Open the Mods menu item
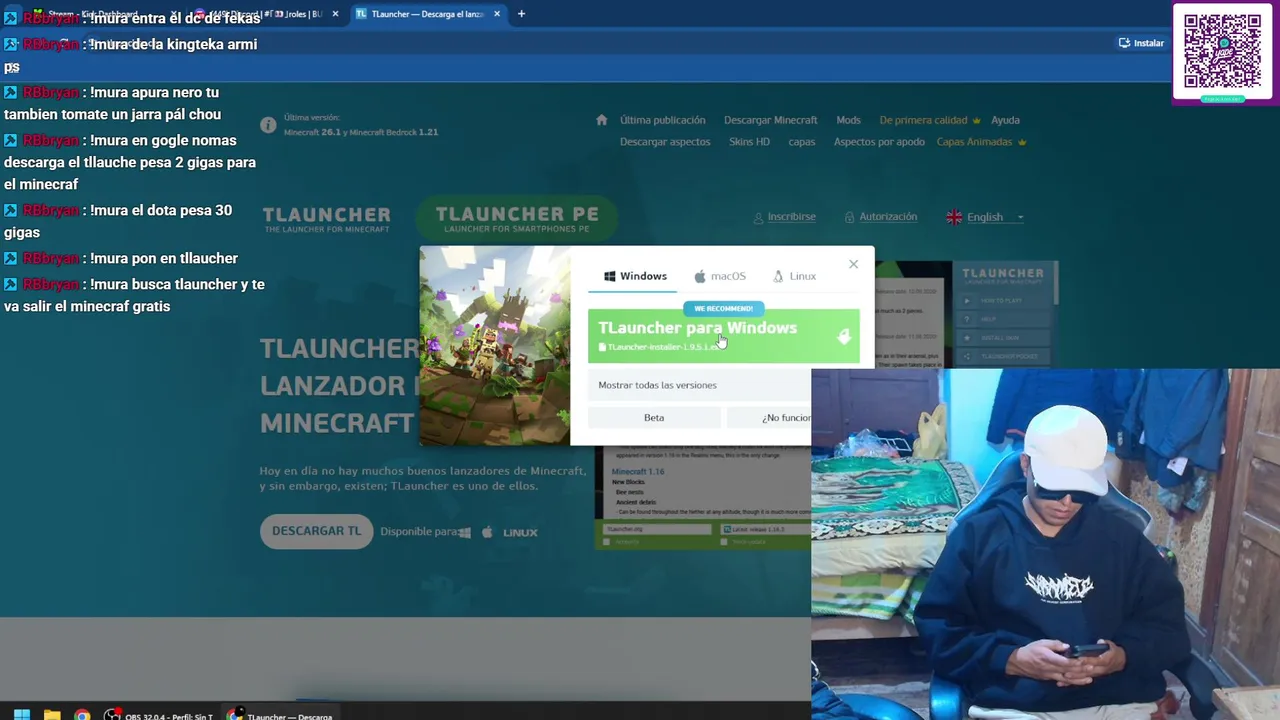This screenshot has height=720, width=1280. [848, 120]
